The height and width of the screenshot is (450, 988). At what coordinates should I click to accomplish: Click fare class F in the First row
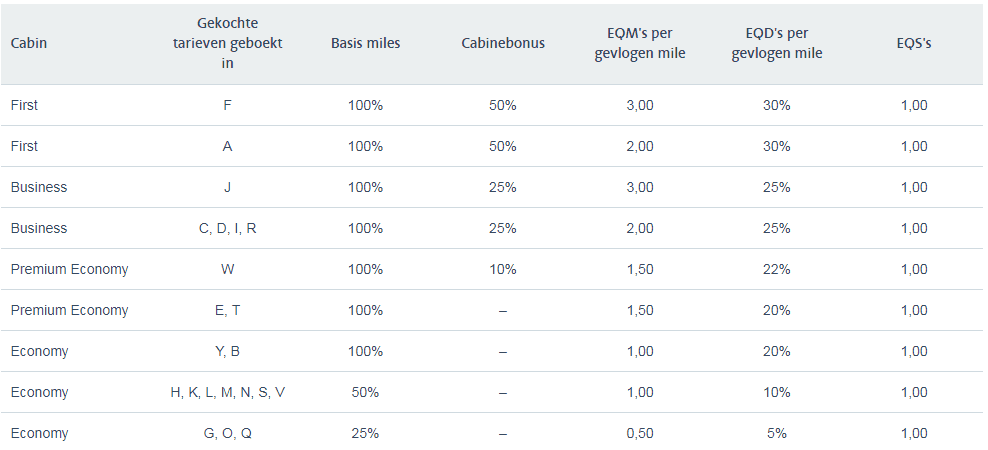tap(228, 105)
